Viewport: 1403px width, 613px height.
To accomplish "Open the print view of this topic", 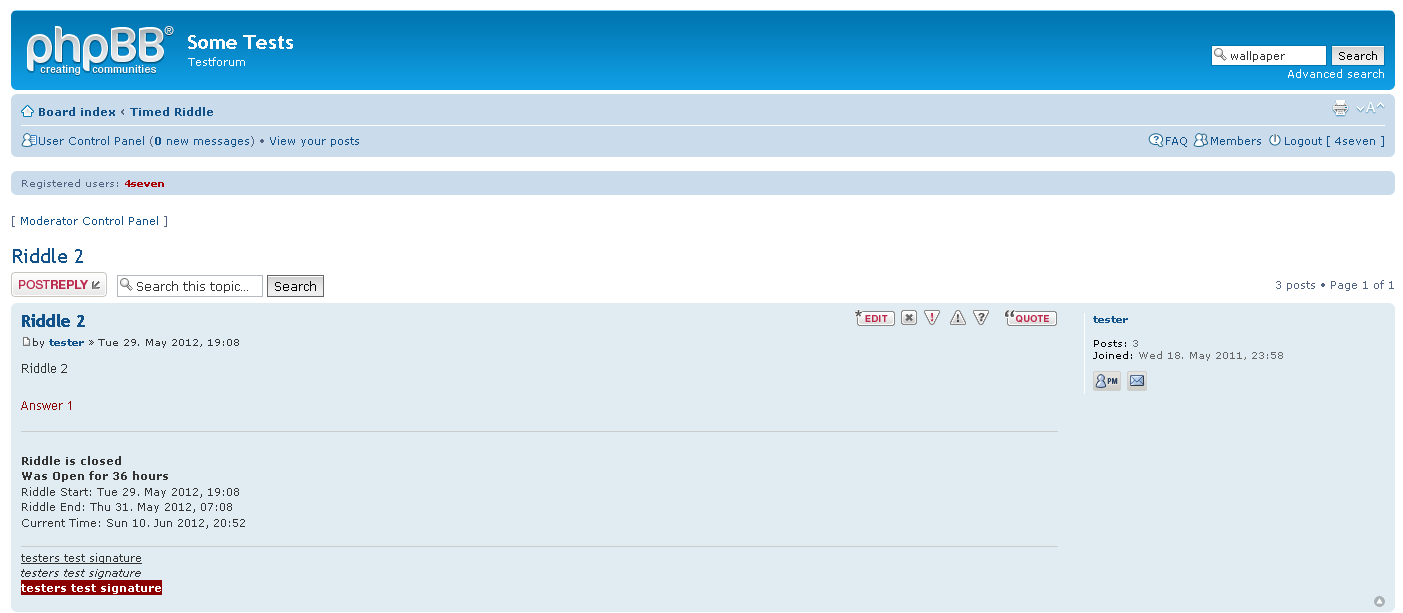I will [x=1340, y=109].
